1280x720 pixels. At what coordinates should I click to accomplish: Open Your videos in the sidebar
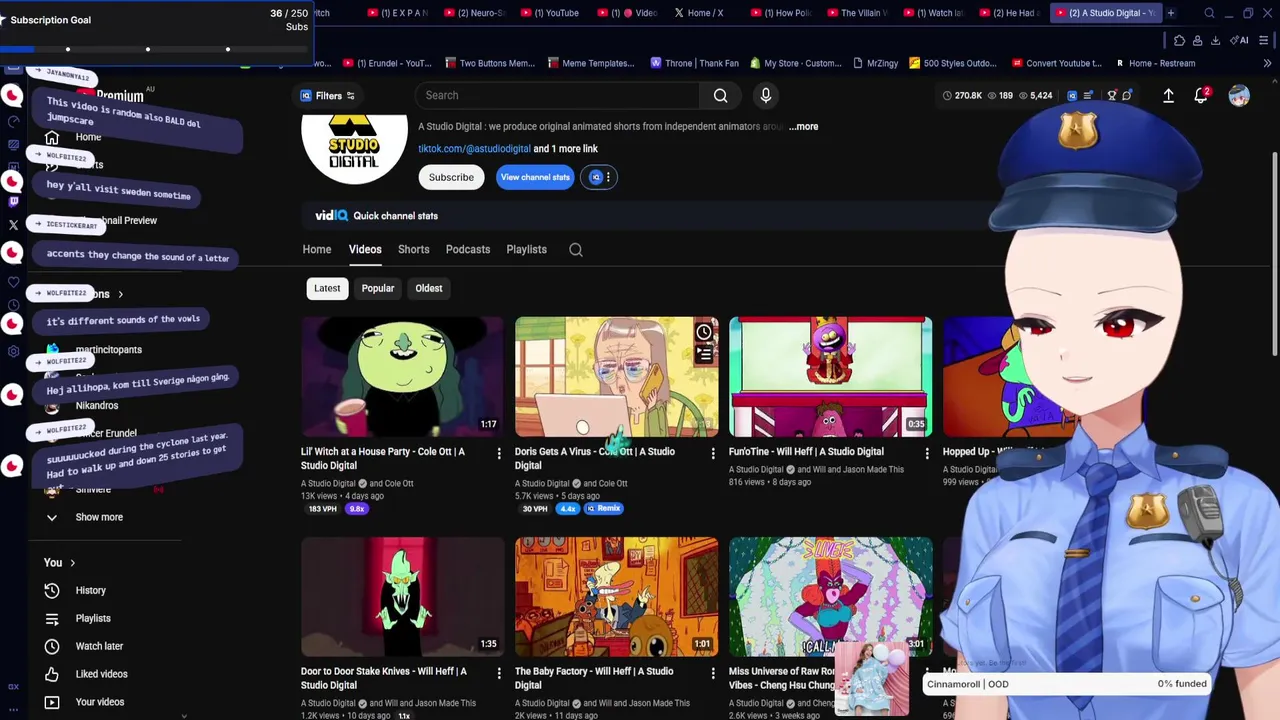[x=100, y=703]
